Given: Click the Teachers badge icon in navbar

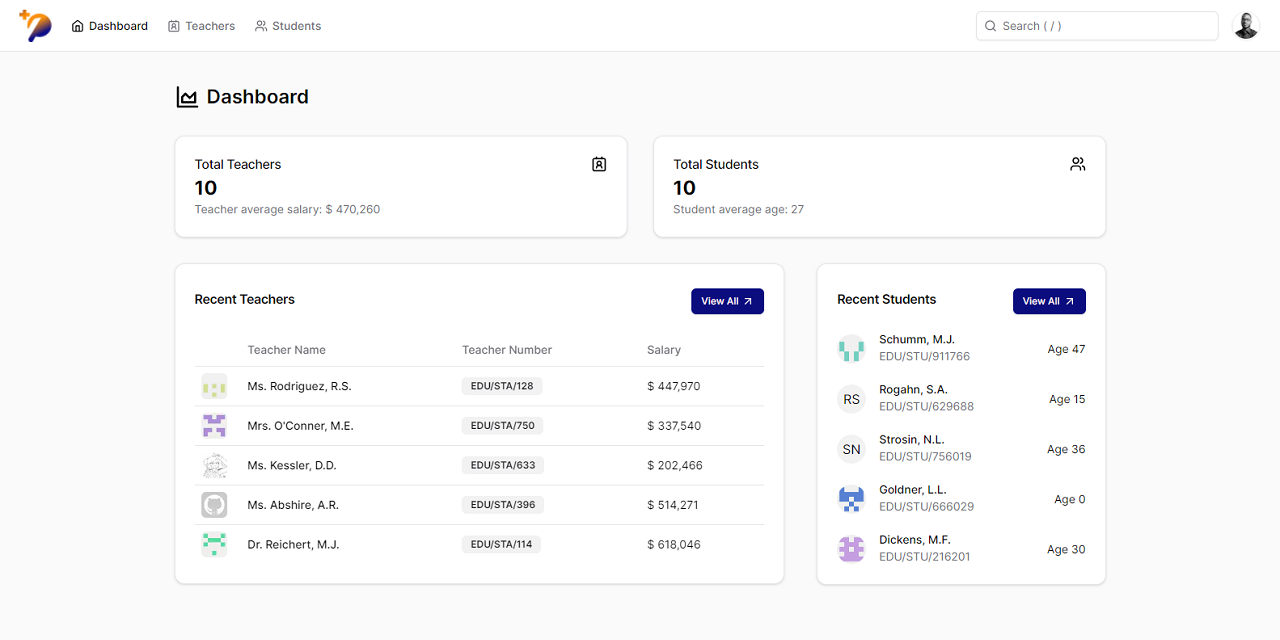Looking at the screenshot, I should (x=173, y=26).
